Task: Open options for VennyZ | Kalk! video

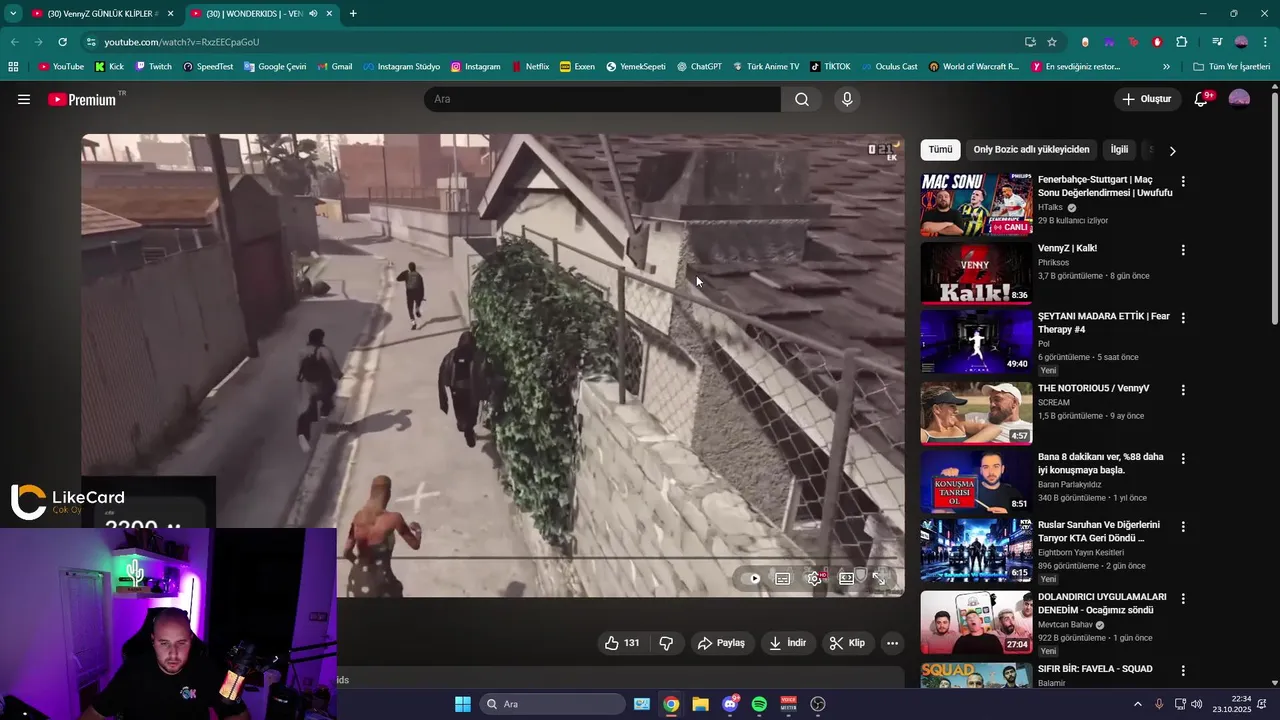Action: click(x=1183, y=250)
